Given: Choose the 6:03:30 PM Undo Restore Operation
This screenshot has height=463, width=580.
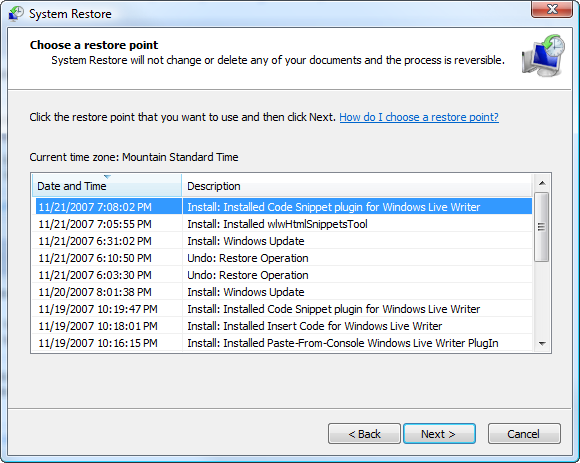Looking at the screenshot, I should 282,275.
